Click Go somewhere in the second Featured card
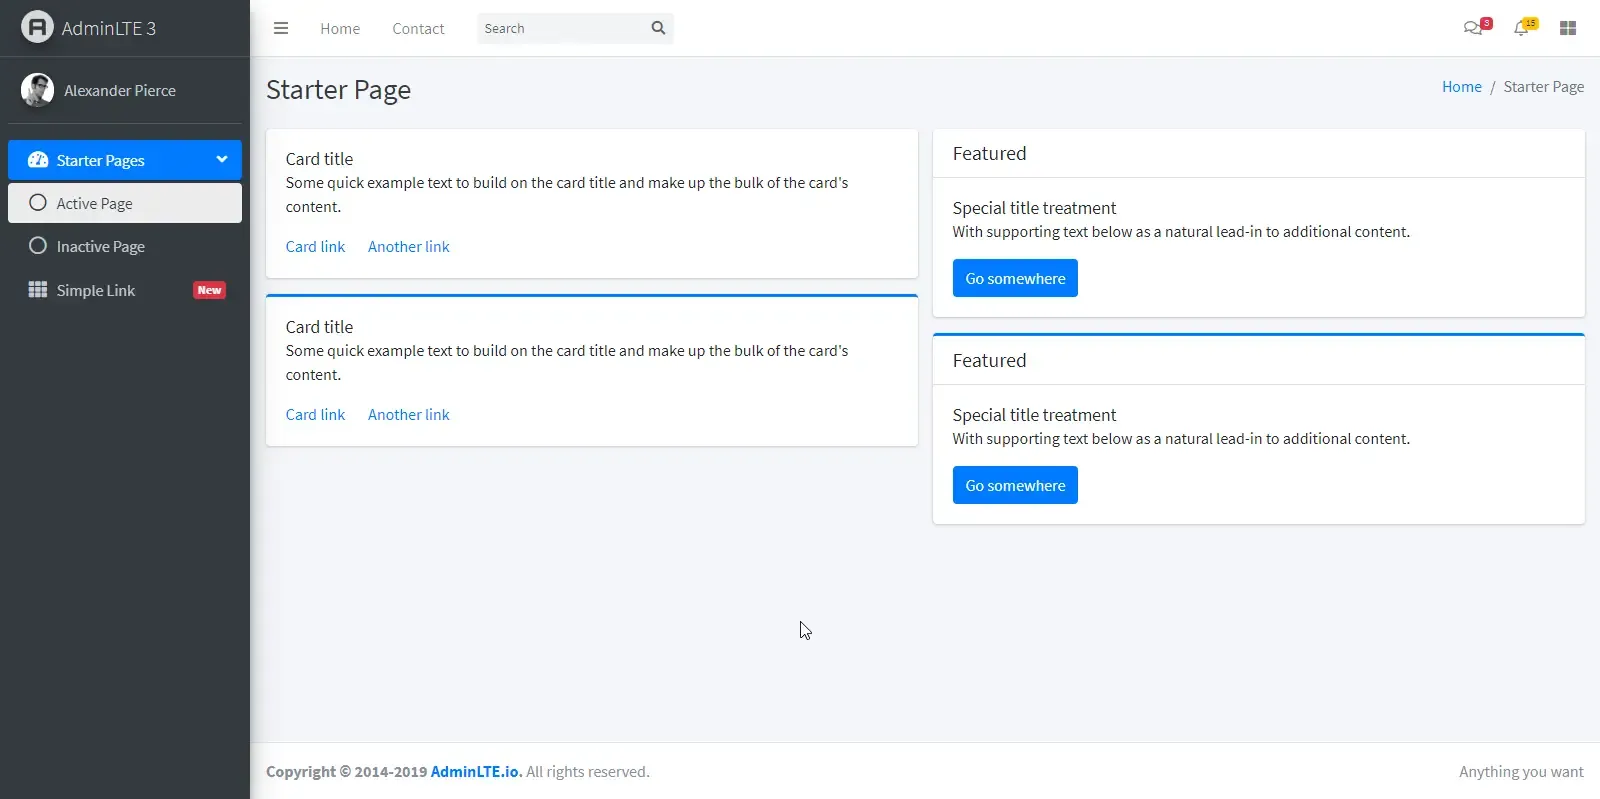Viewport: 1600px width, 799px height. (1015, 485)
